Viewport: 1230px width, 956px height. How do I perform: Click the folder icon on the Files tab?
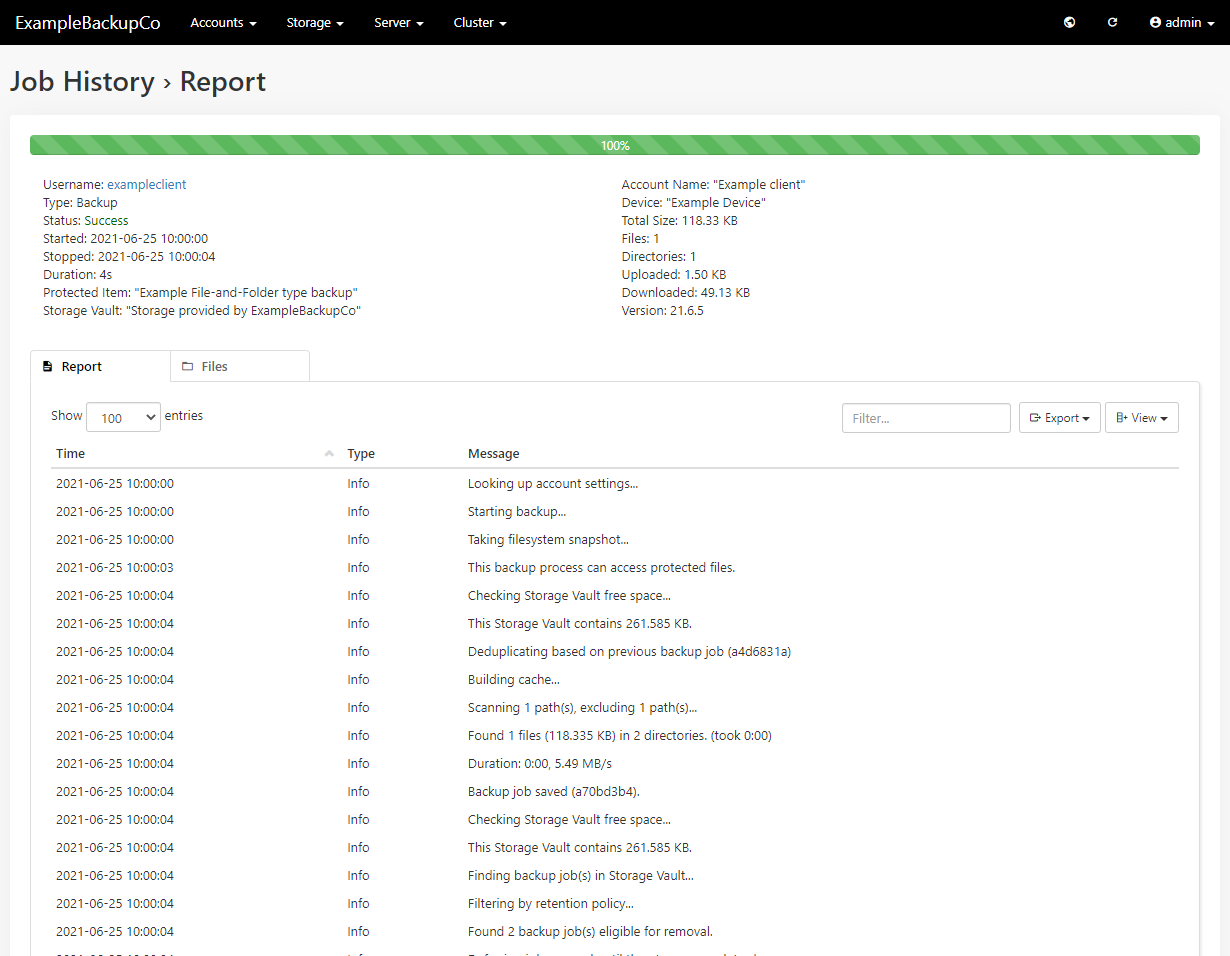point(187,366)
